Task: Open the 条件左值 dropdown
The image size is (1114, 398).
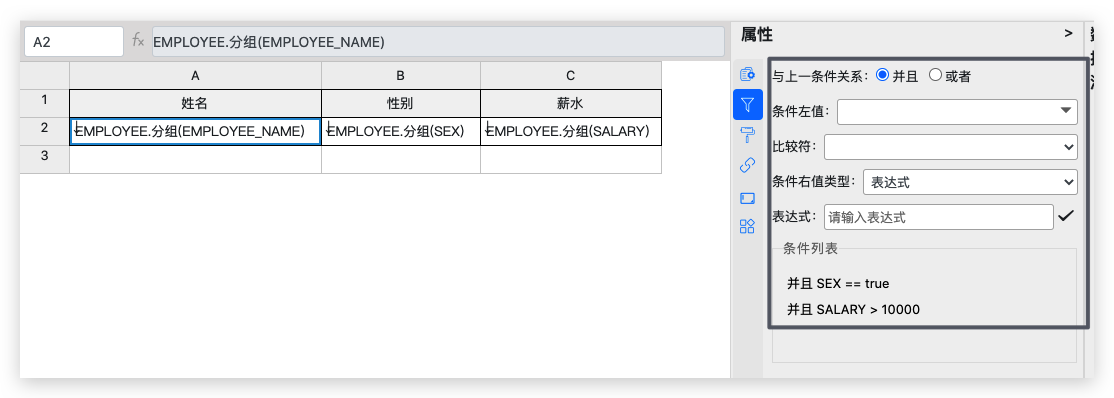Action: (x=957, y=111)
